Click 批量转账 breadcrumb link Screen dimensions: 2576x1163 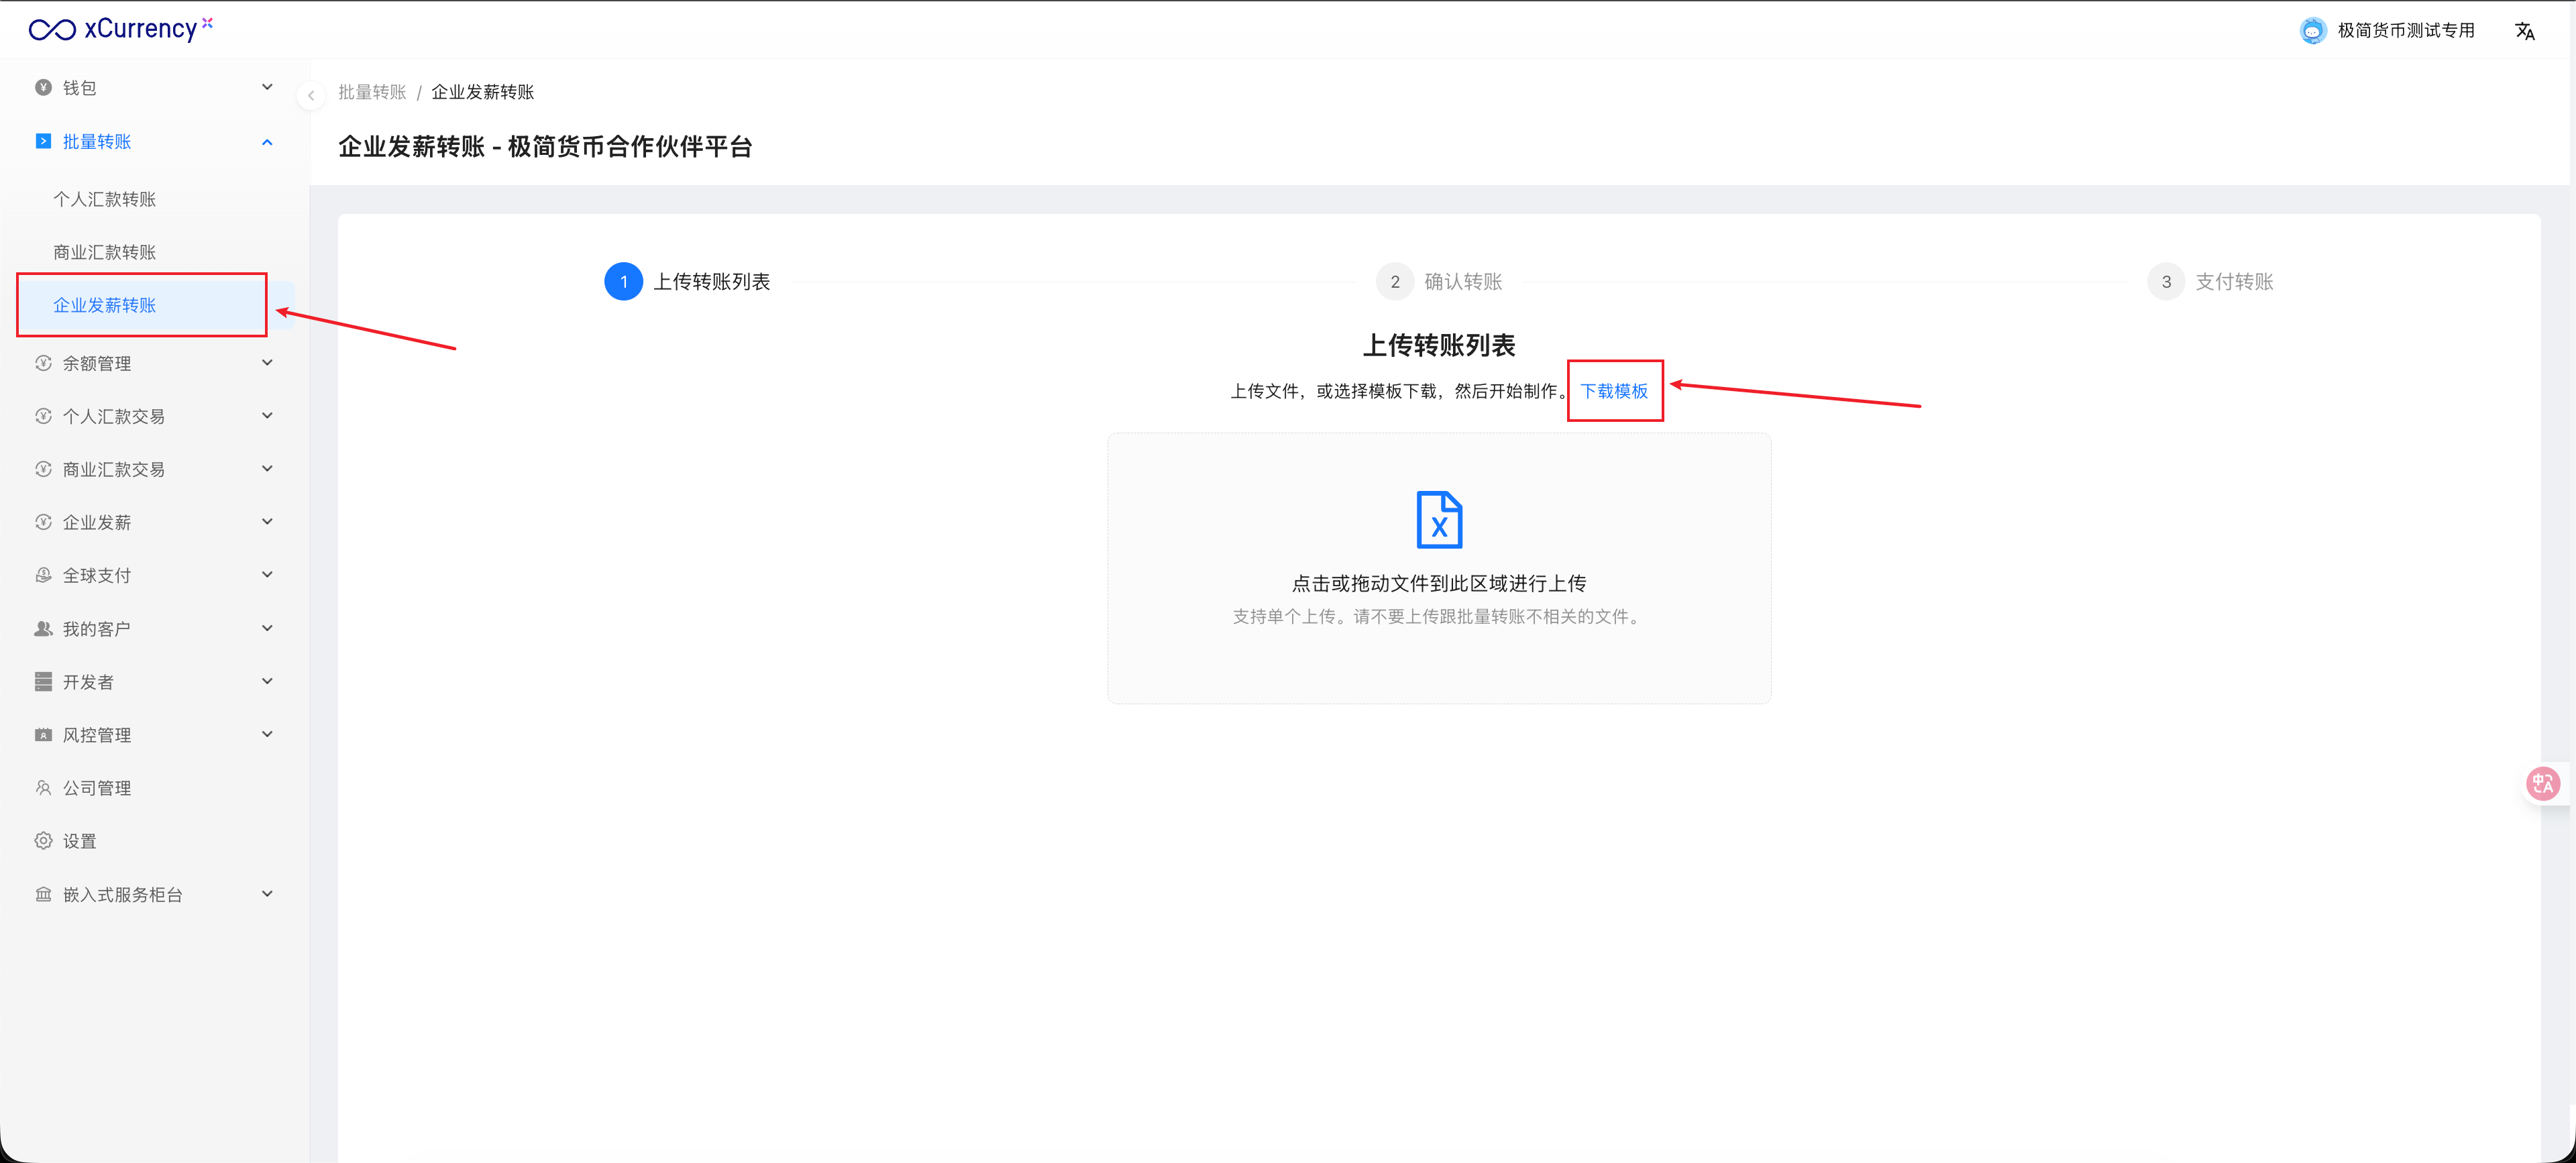click(372, 92)
